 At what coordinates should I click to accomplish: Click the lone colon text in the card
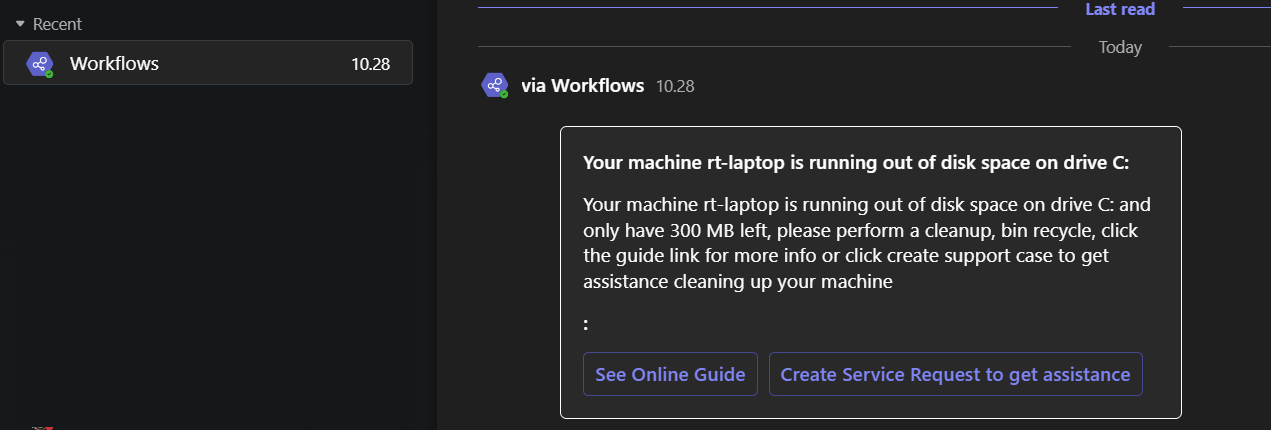pos(586,324)
